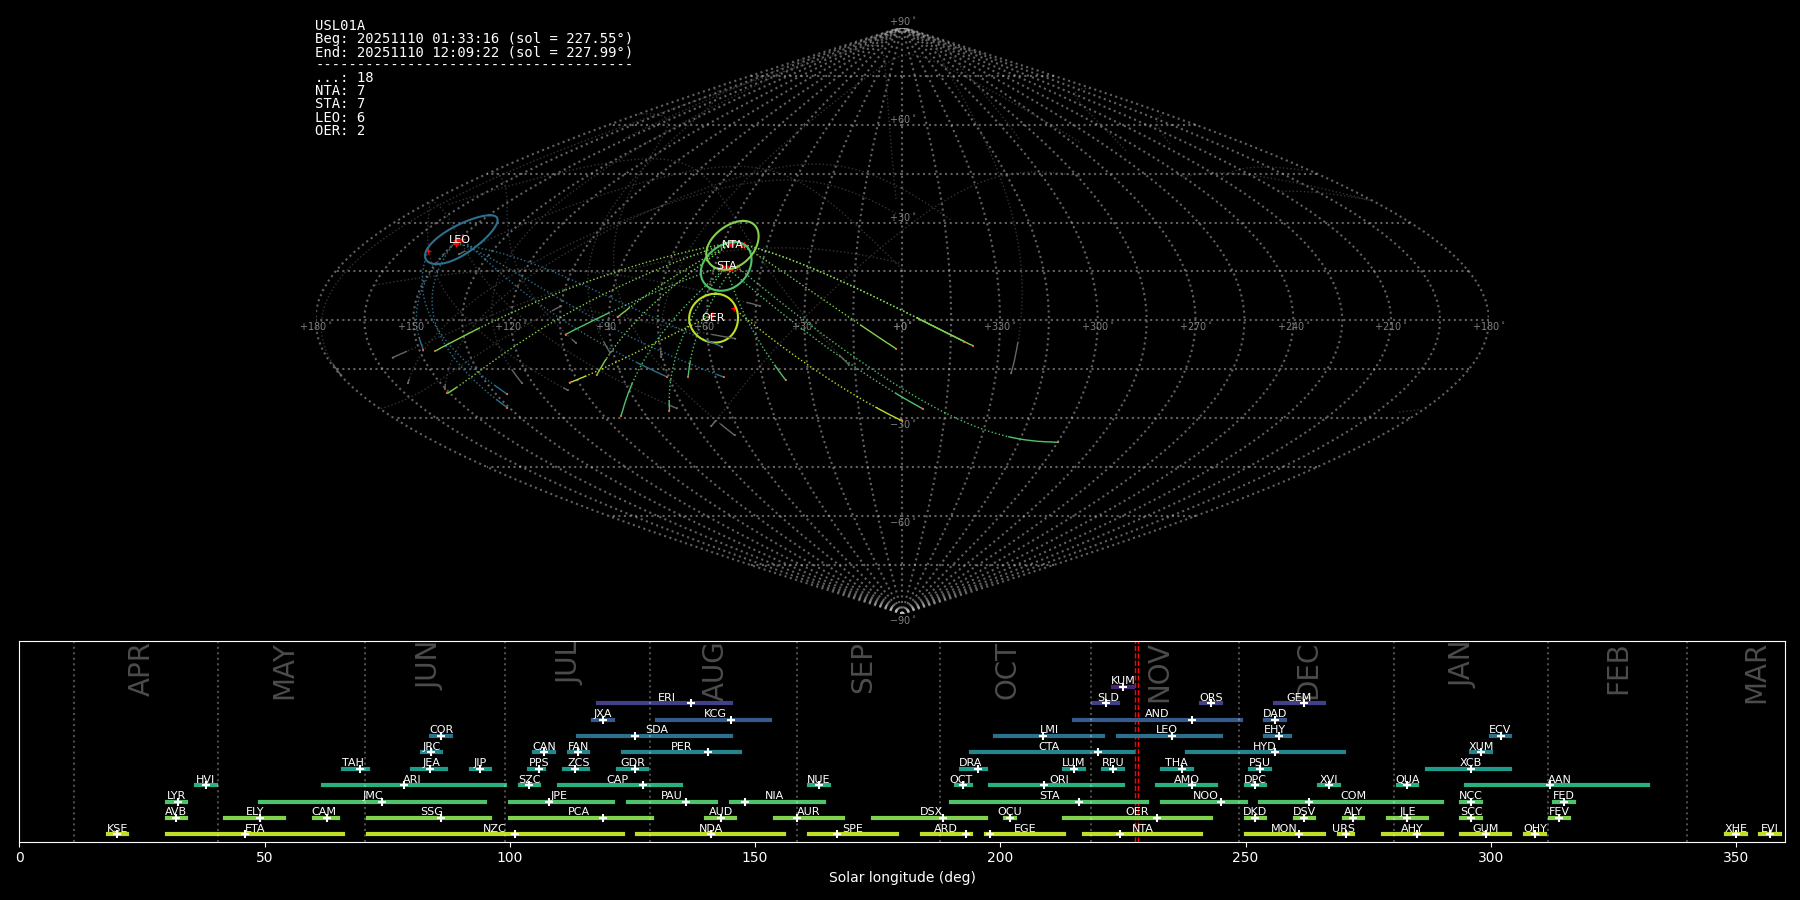
Task: Click the 150 tick on solar longitude axis
Action: (755, 857)
